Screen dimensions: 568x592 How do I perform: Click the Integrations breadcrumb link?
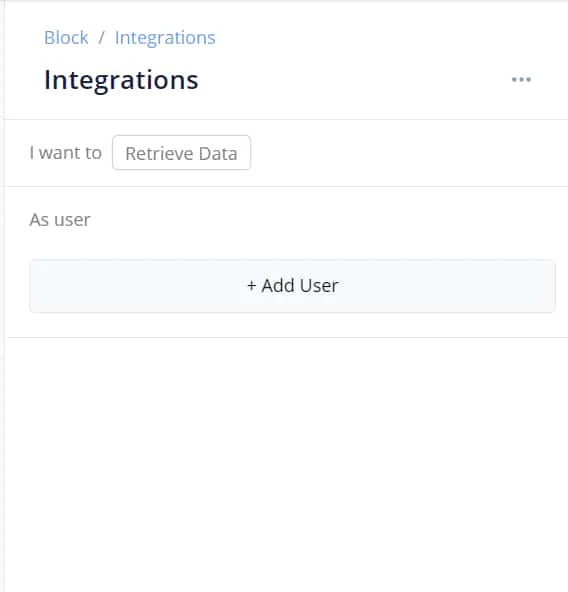pos(165,38)
